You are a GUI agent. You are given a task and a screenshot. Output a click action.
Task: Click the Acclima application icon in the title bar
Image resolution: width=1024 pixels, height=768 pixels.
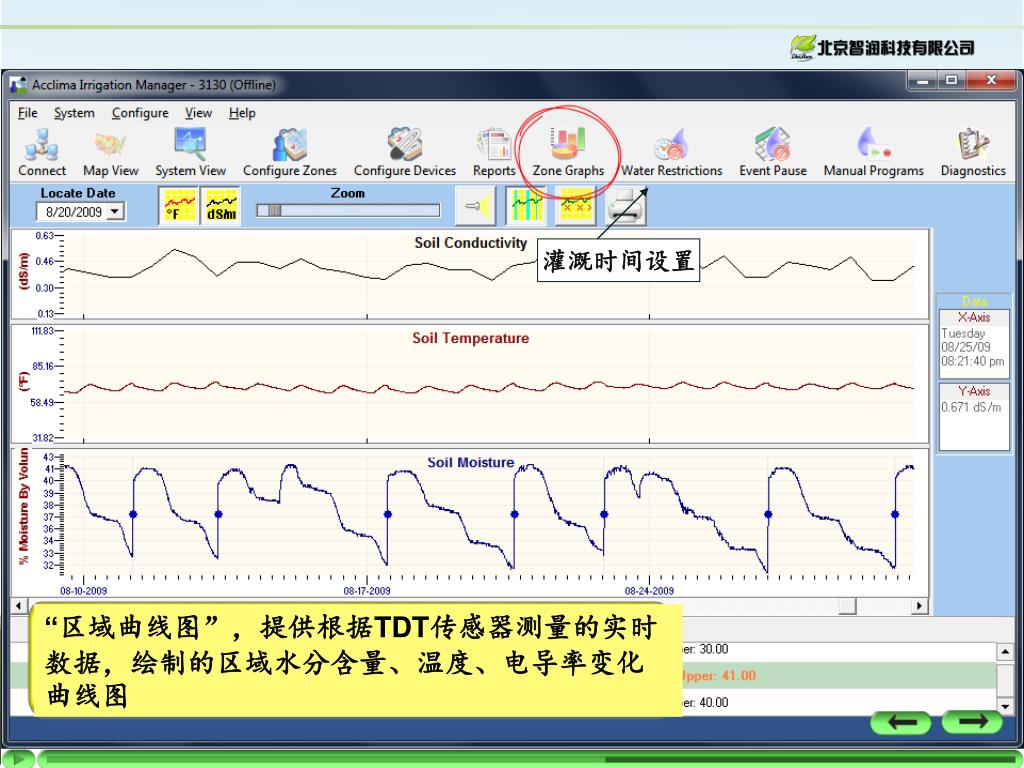[18, 85]
